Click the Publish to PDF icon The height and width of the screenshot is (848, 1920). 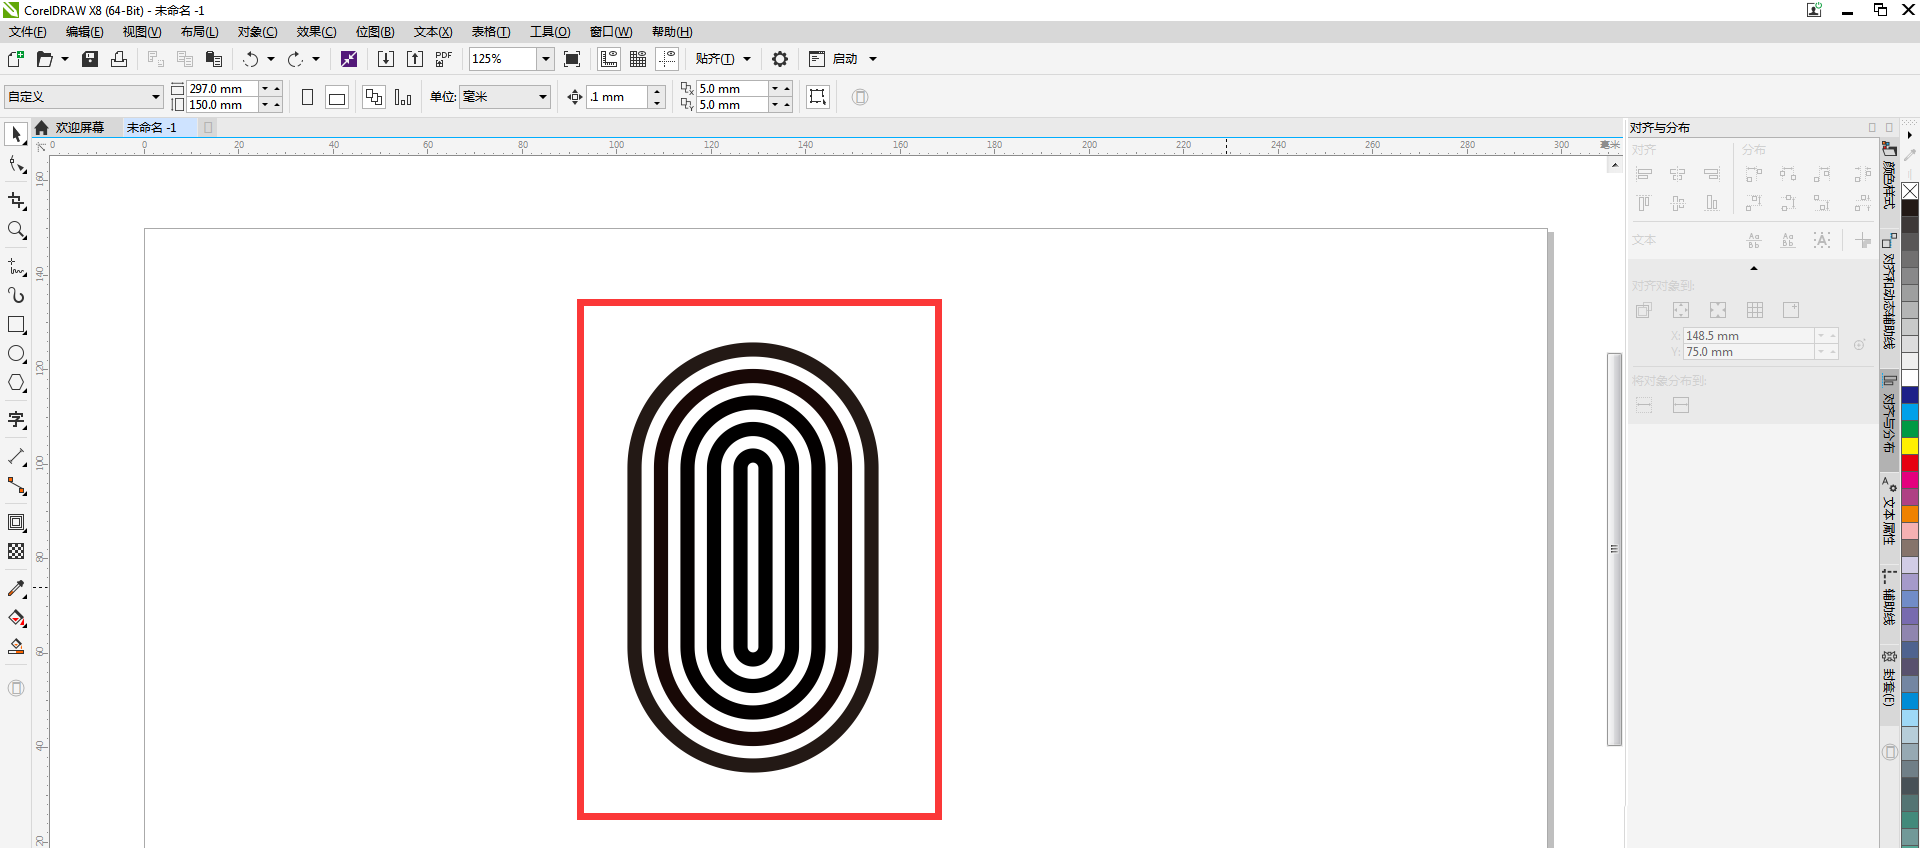[x=444, y=59]
